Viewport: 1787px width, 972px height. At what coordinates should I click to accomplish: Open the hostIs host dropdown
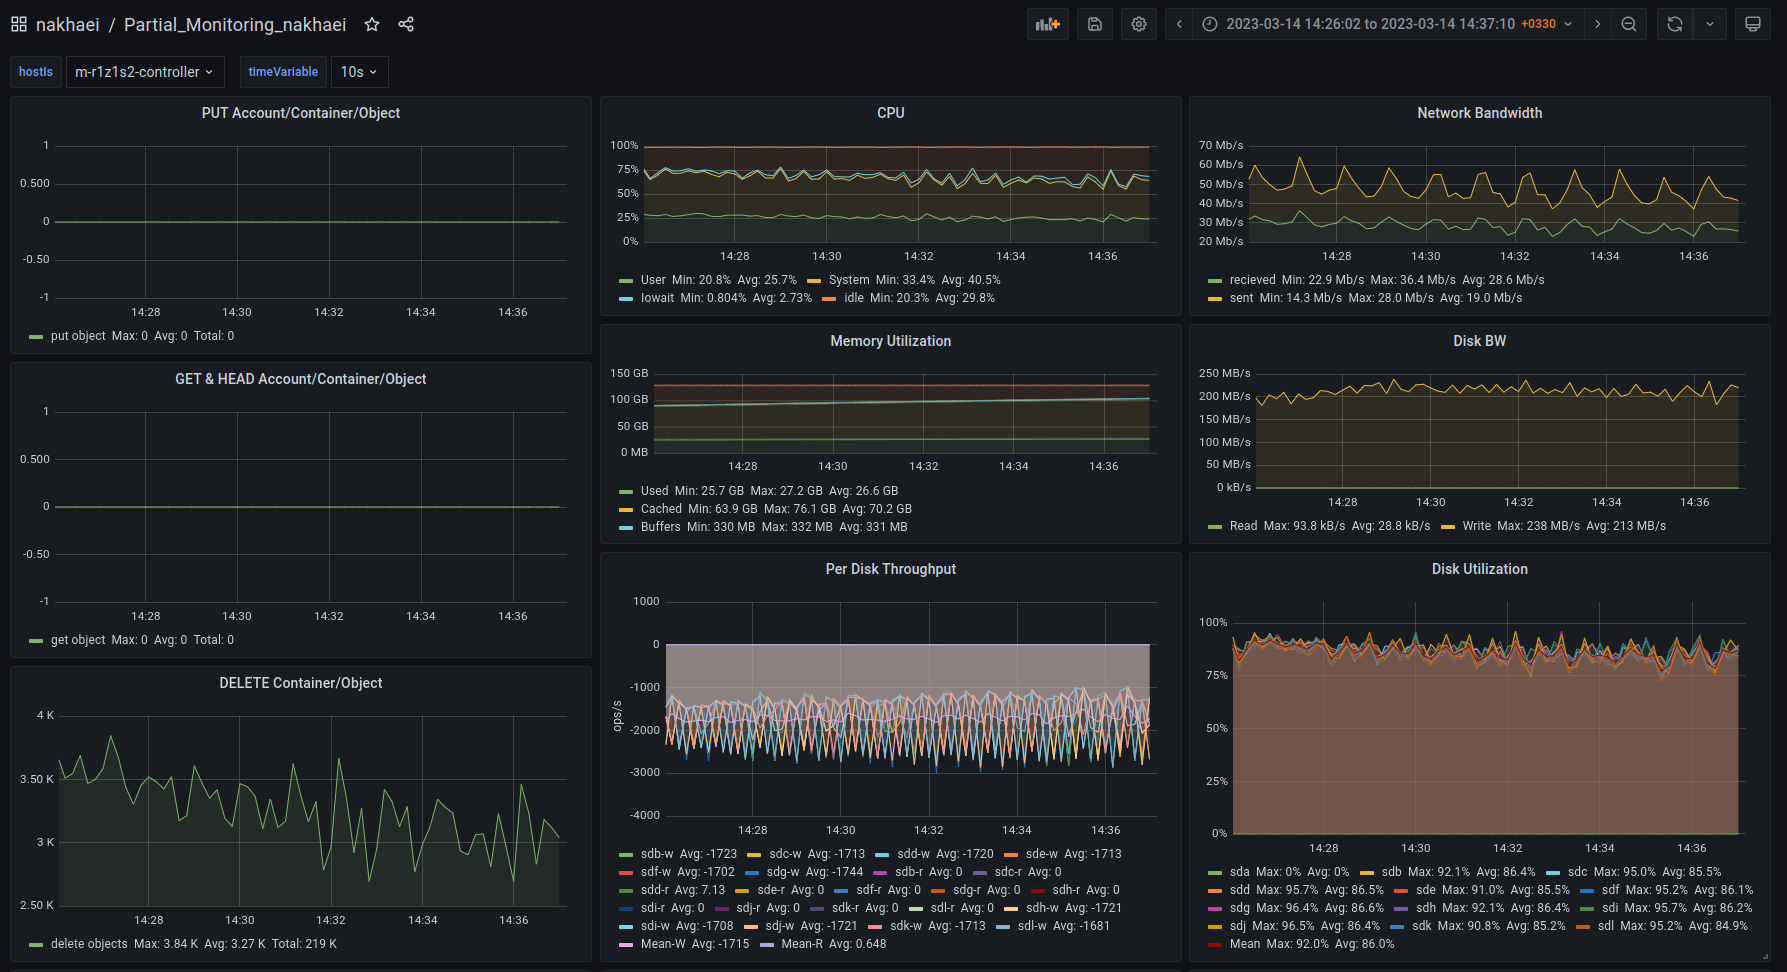pos(144,72)
